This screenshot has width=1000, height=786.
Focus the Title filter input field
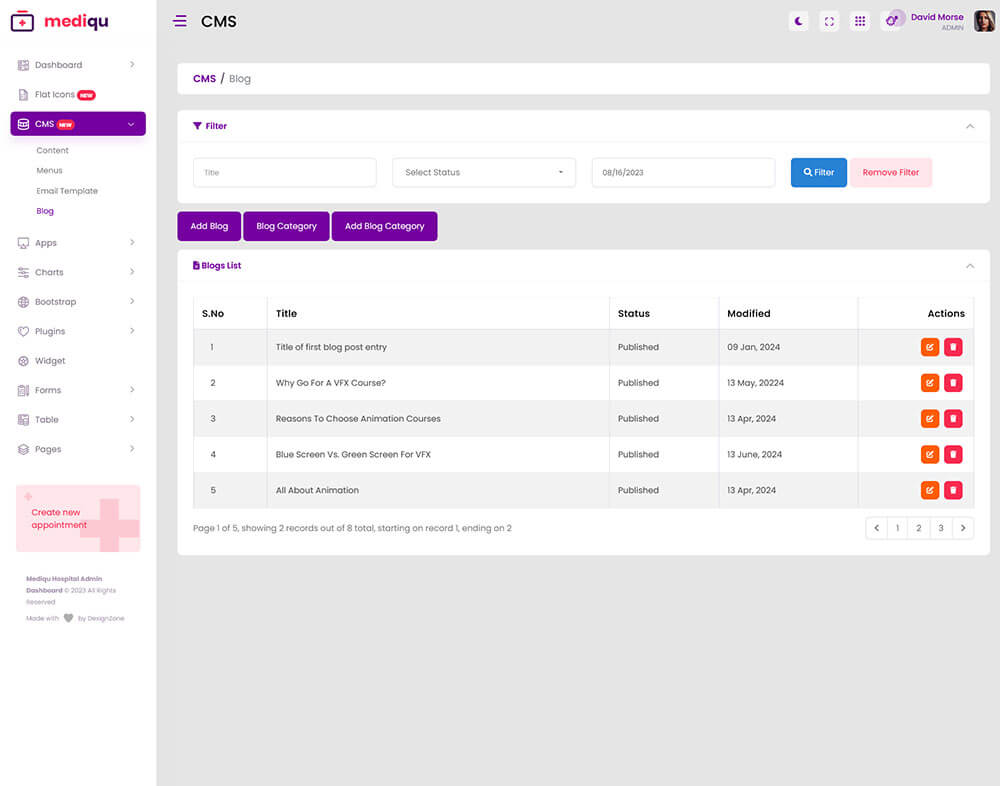pos(285,172)
